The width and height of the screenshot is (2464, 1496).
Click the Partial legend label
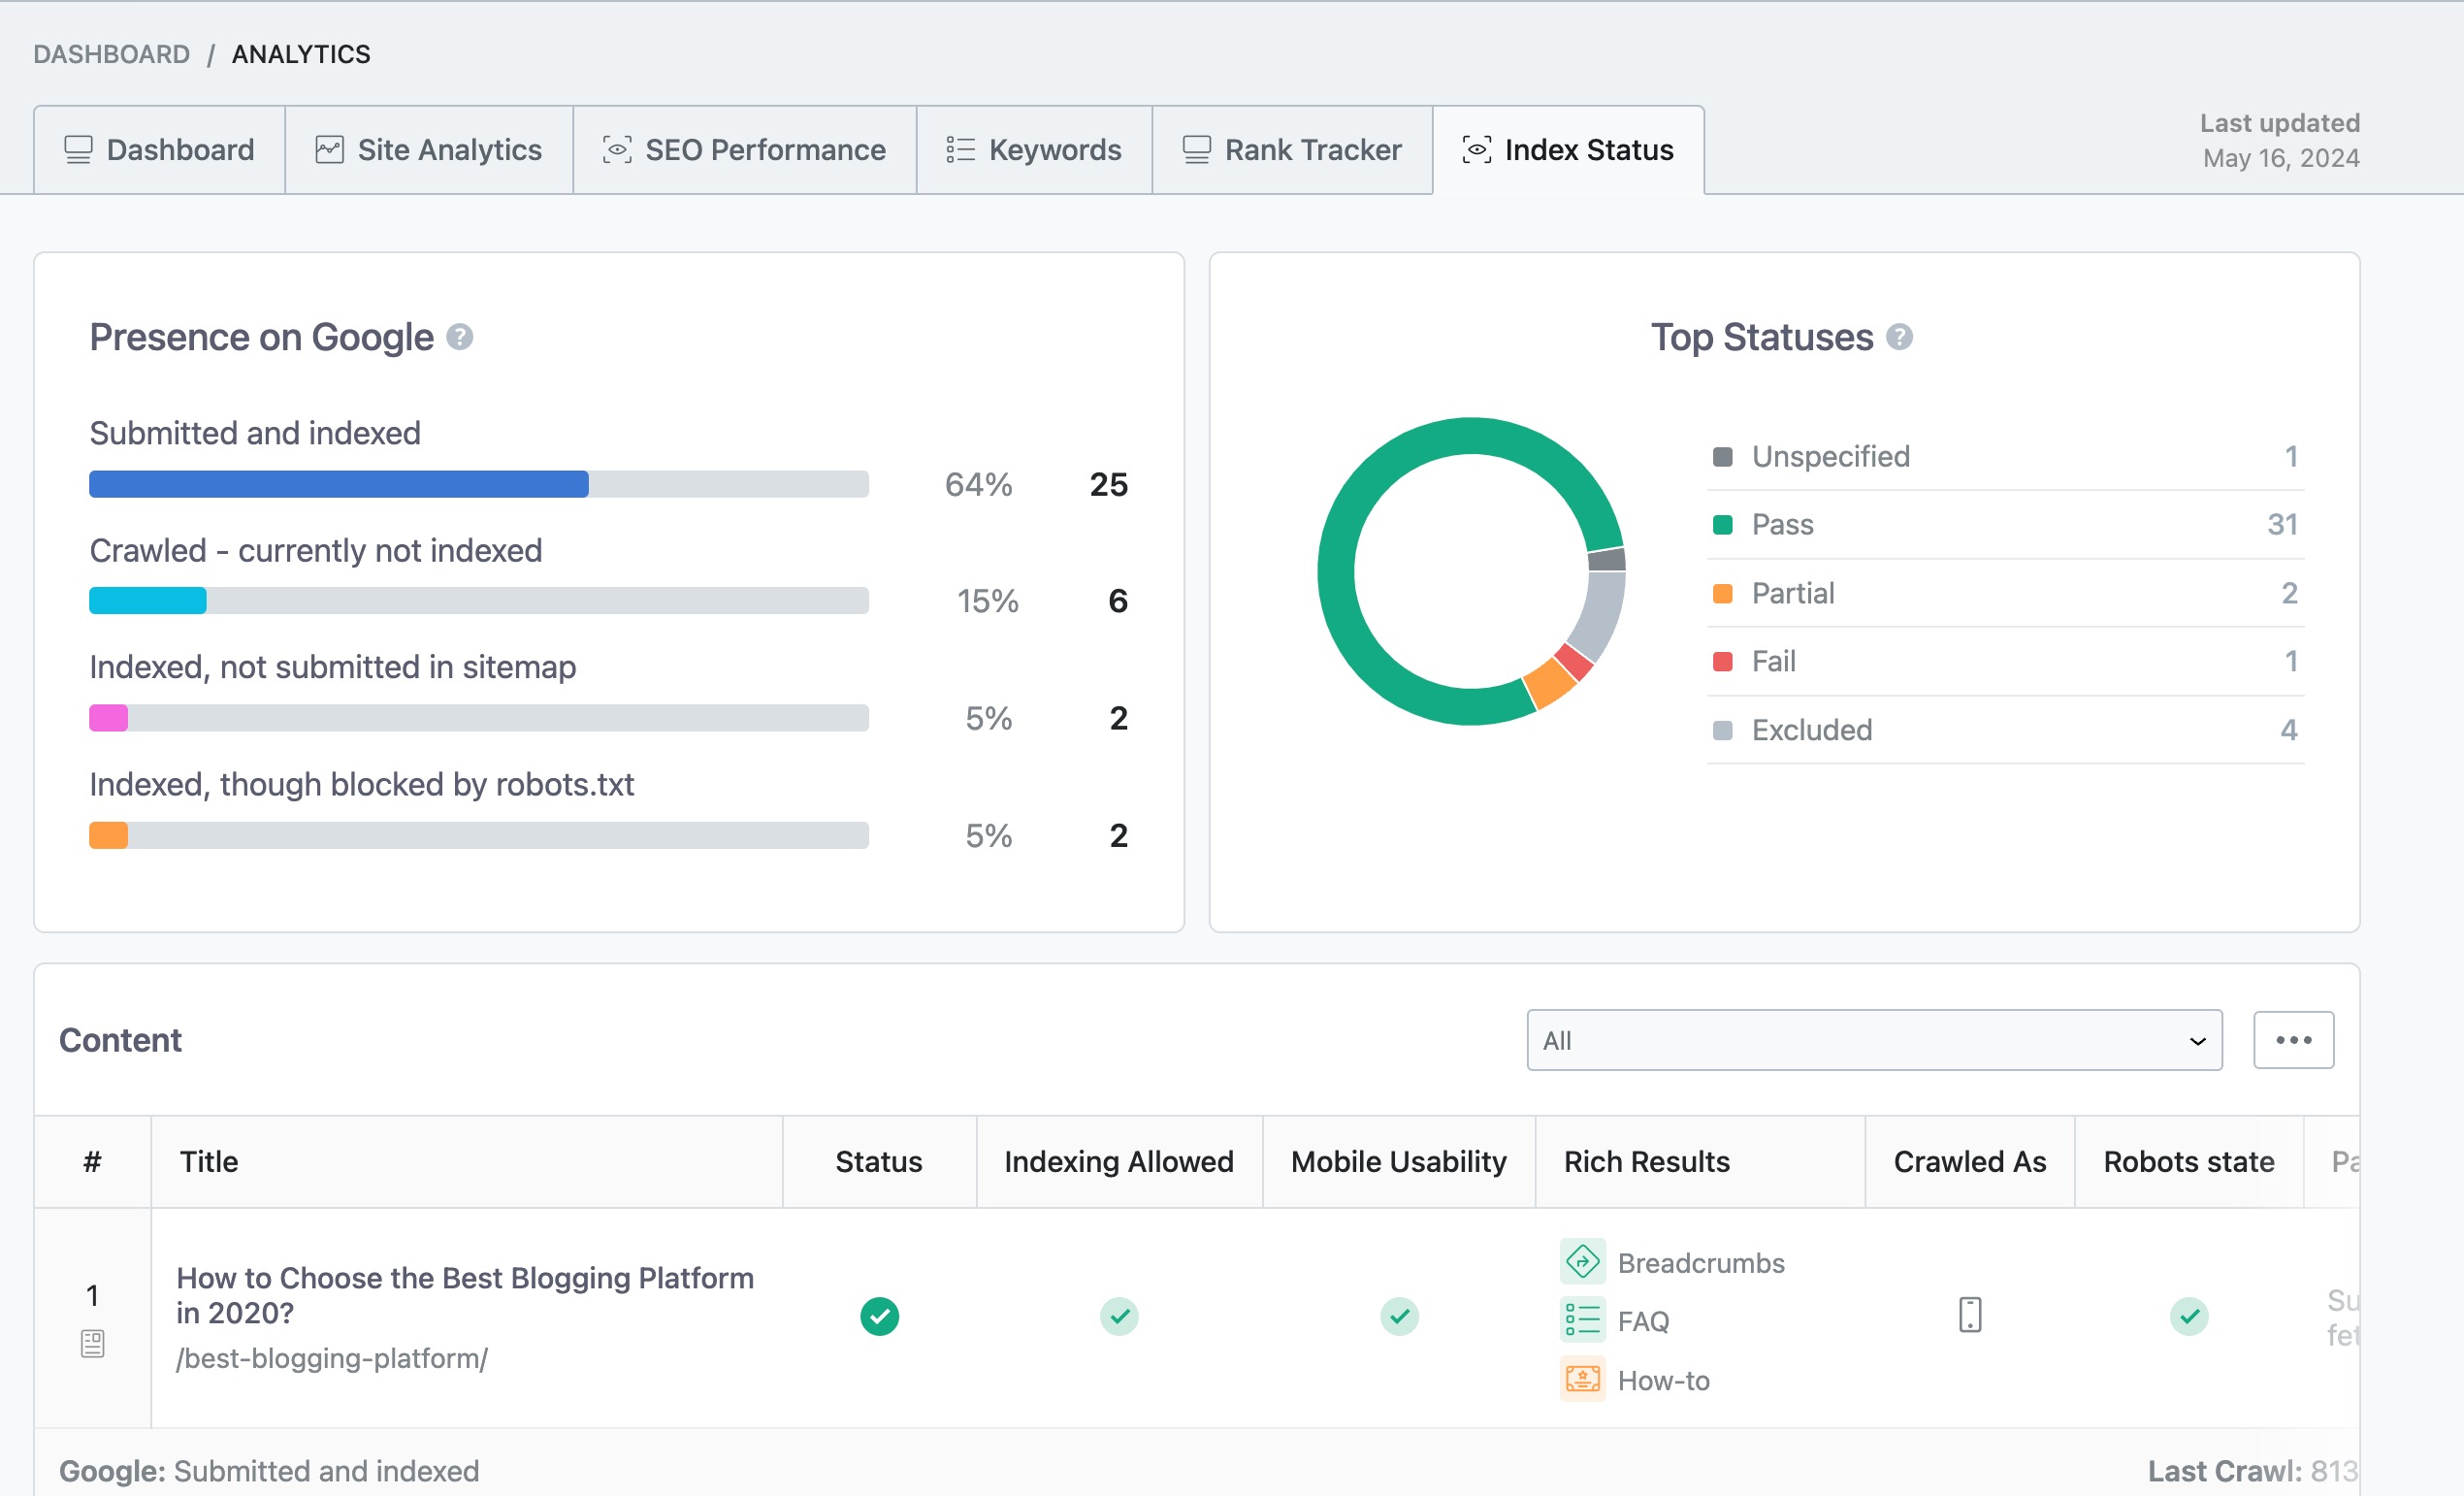(1793, 594)
